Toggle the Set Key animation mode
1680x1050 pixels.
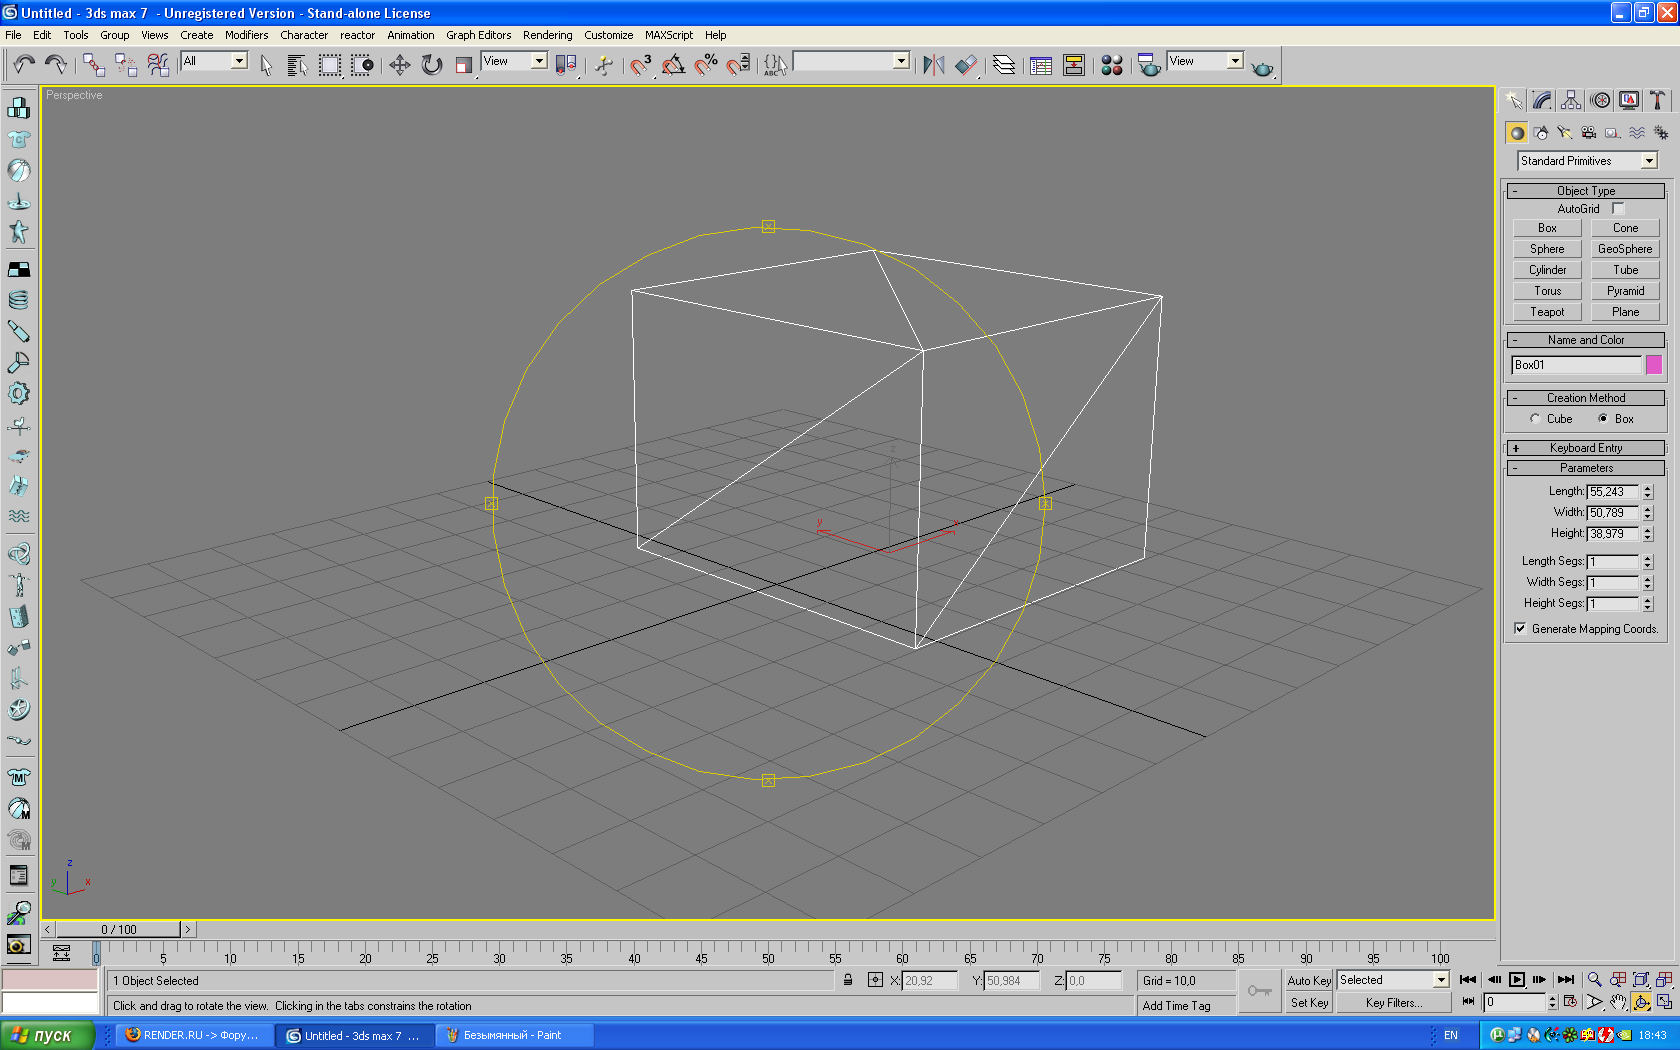click(1309, 1003)
